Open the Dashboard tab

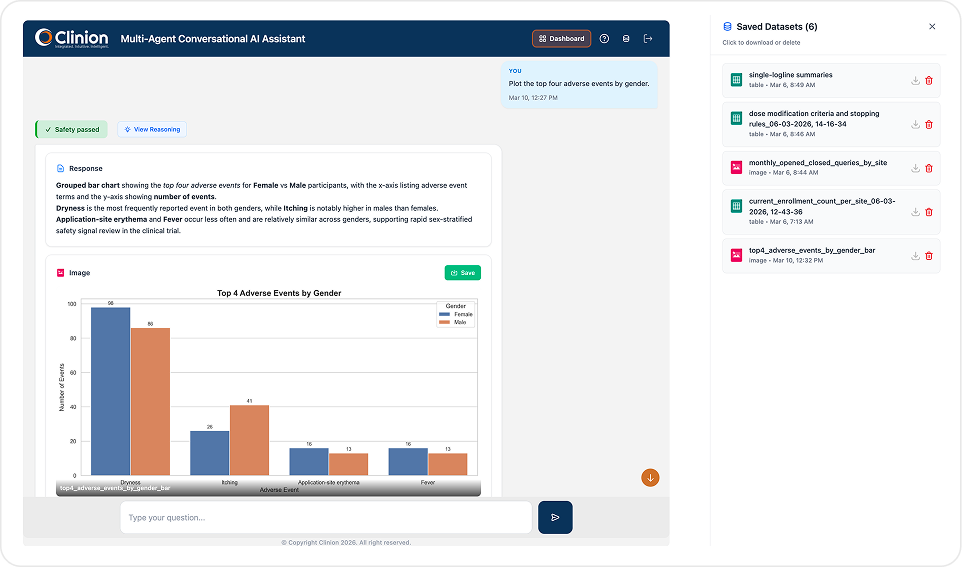(561, 39)
